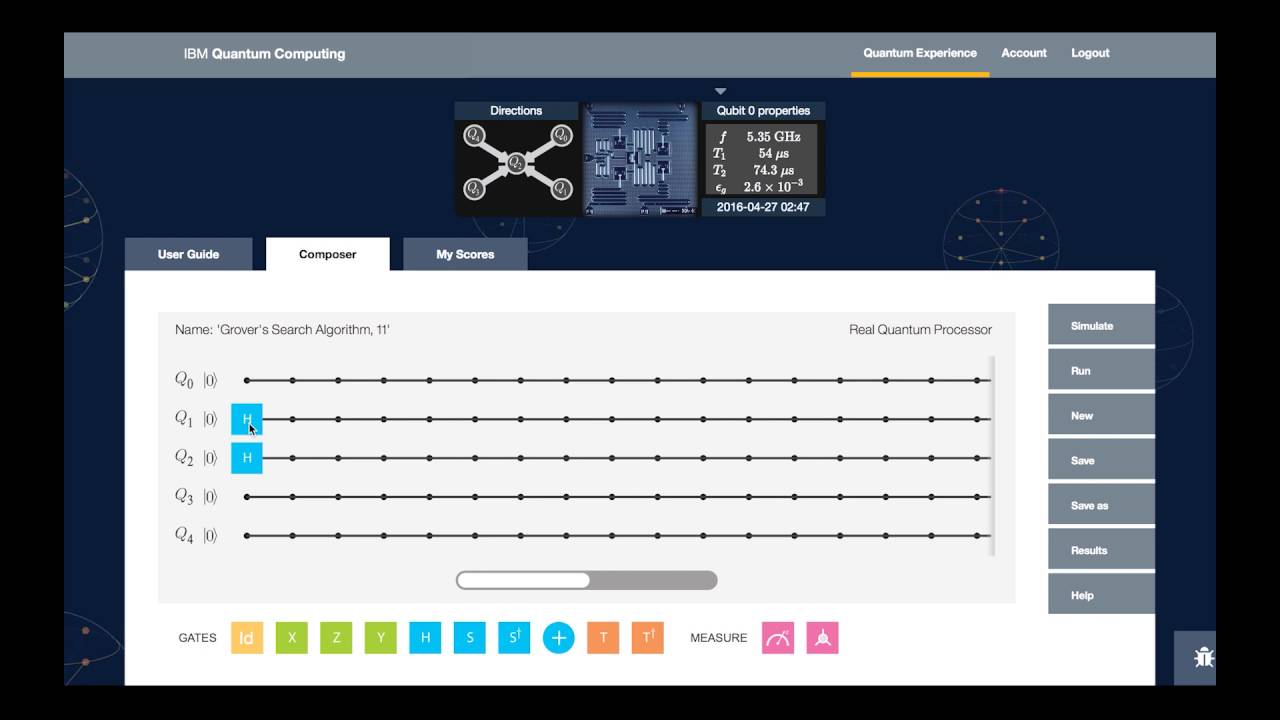
Task: Select the Z gate tile
Action: pos(336,638)
